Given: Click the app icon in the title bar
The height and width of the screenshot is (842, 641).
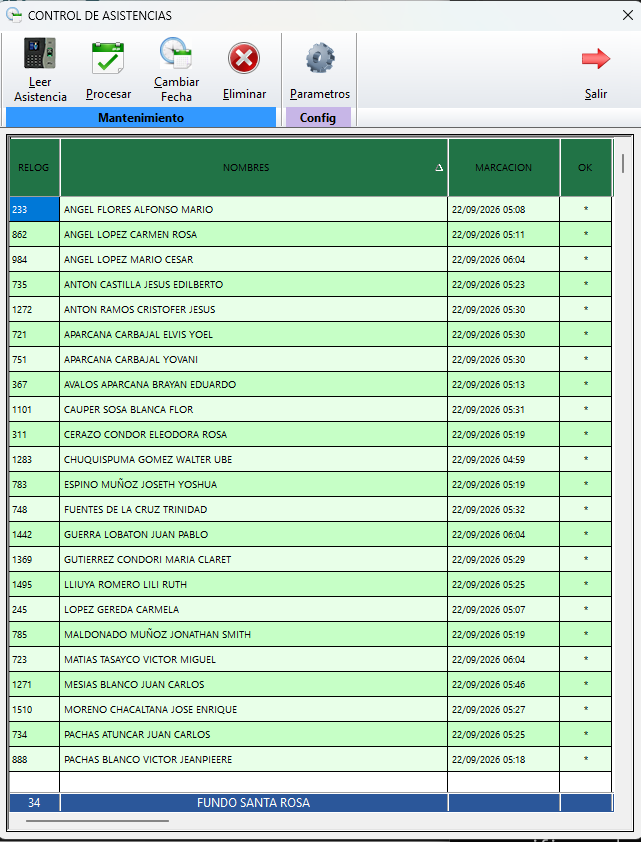Looking at the screenshot, I should pyautogui.click(x=13, y=15).
